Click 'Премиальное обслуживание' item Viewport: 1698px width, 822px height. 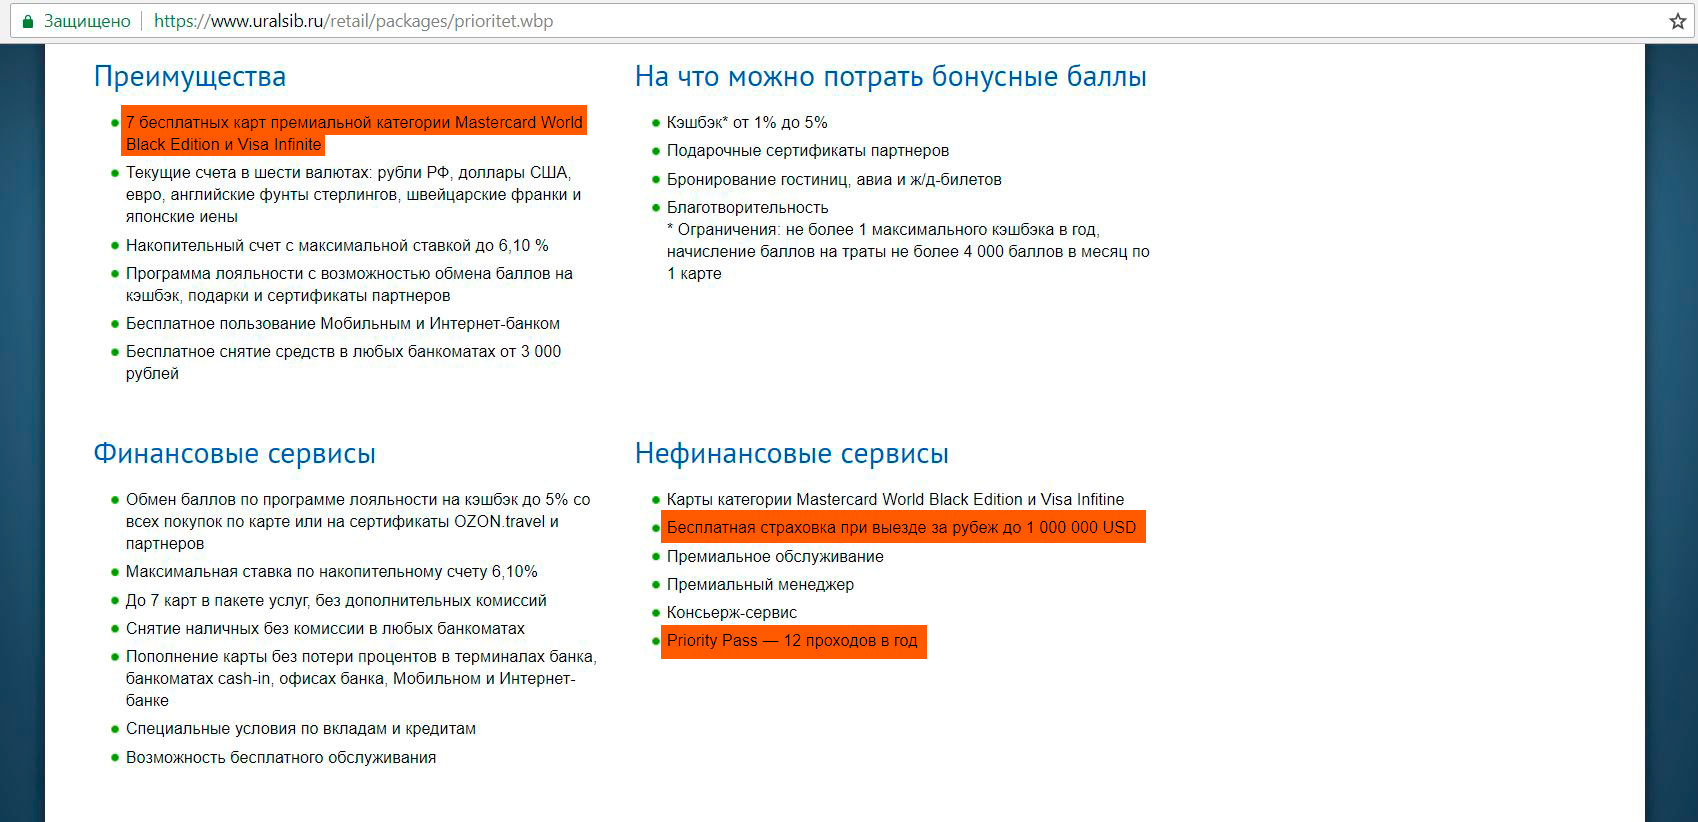coord(775,556)
